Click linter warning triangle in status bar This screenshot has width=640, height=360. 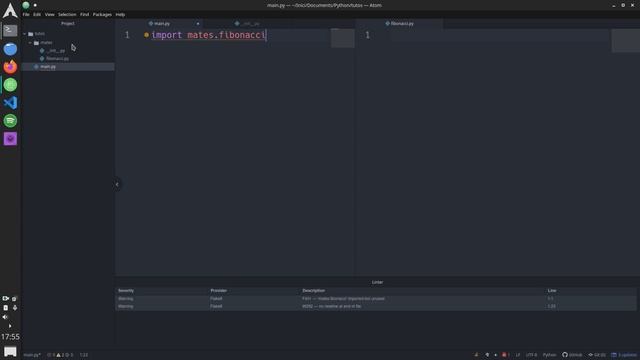click(x=58, y=355)
